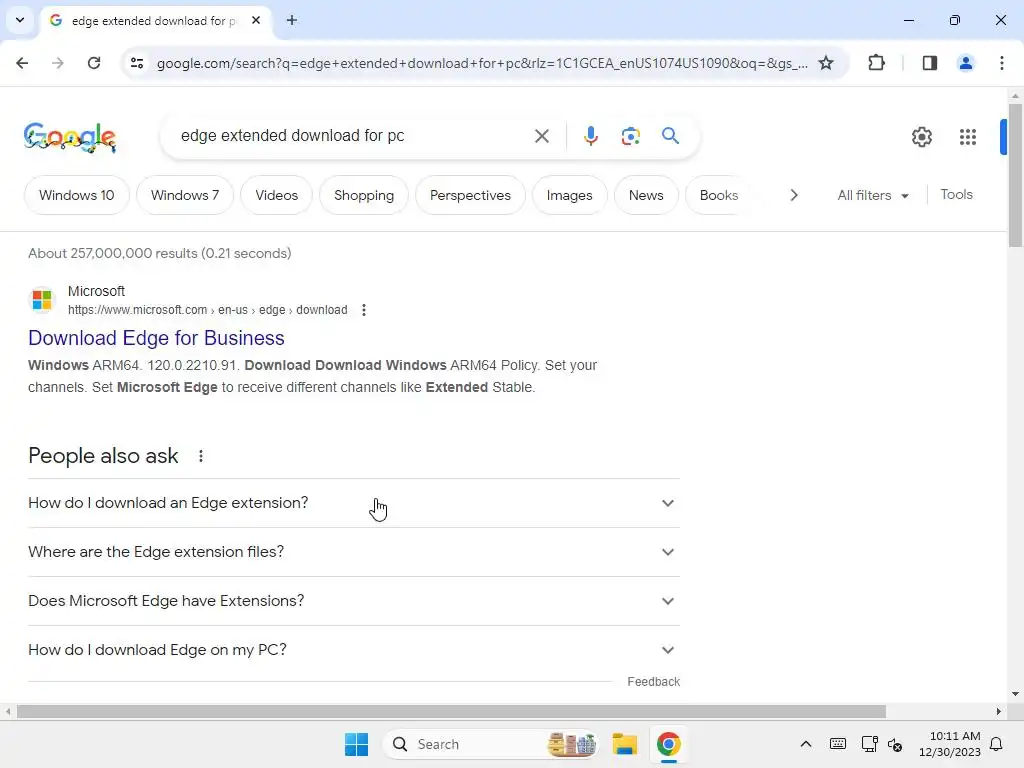Open the notifications bell

[996, 744]
